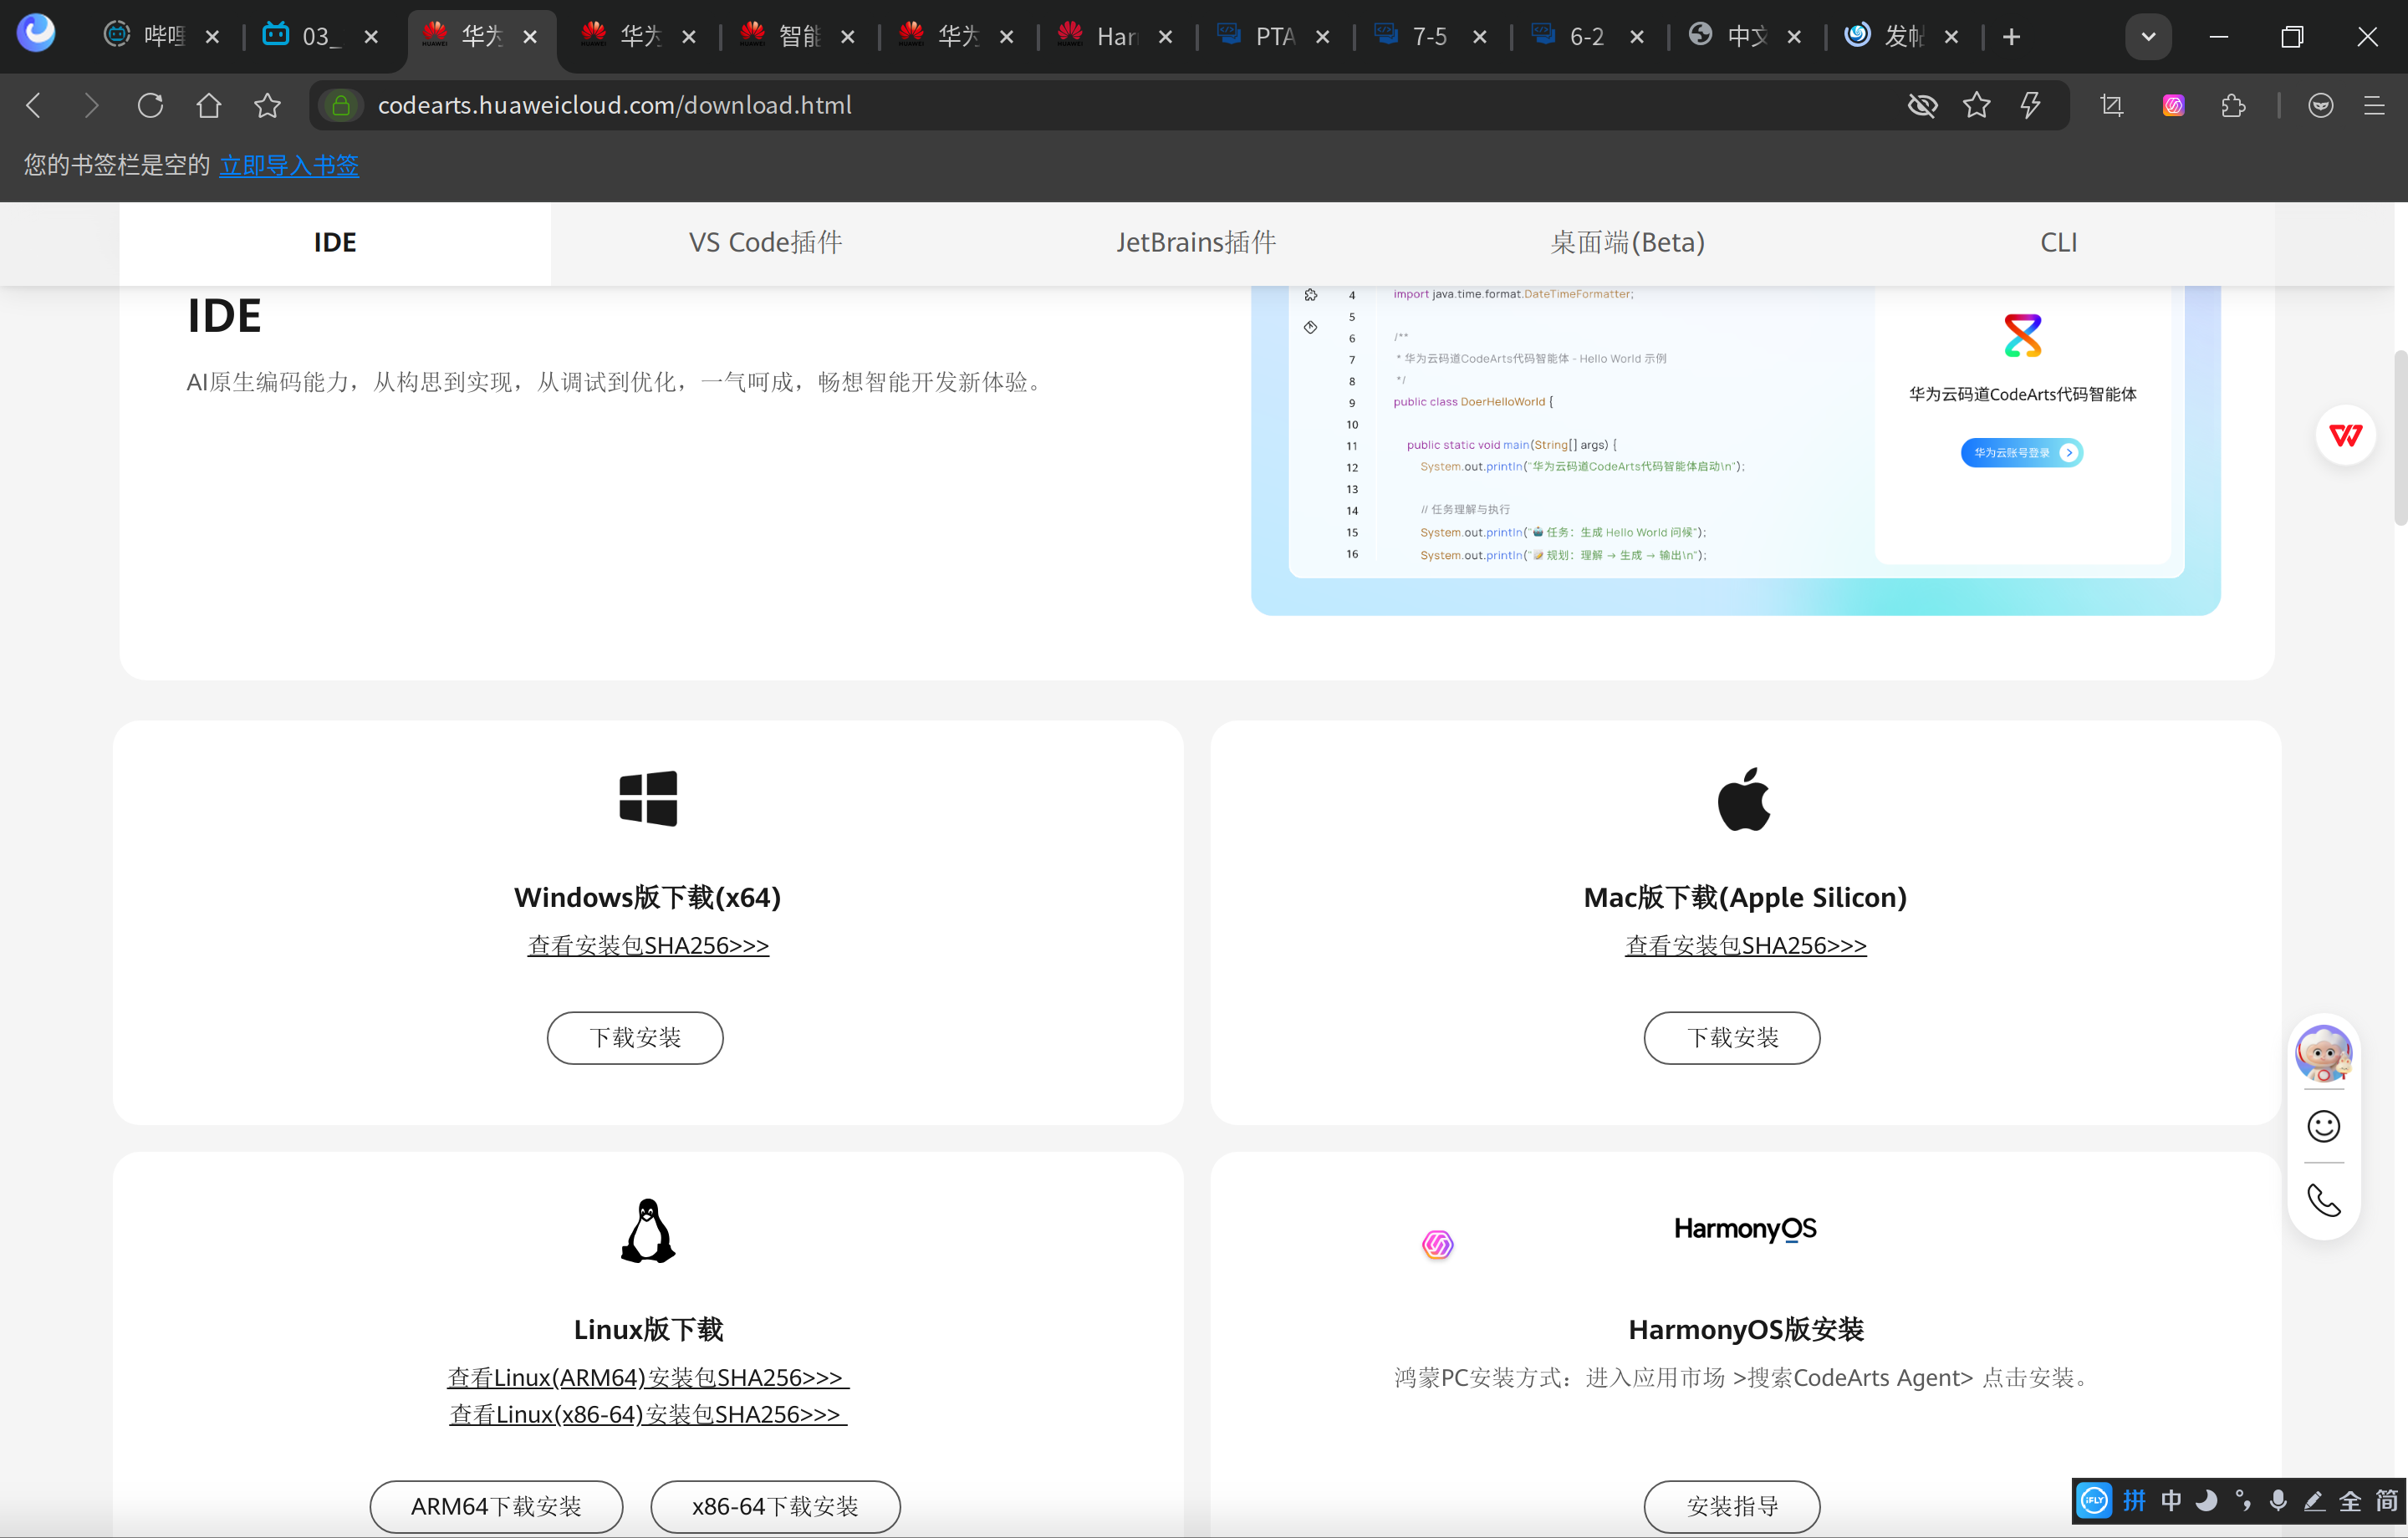This screenshot has width=2408, height=1538.
Task: Click the screenshot crop tool icon
Action: click(x=2112, y=105)
